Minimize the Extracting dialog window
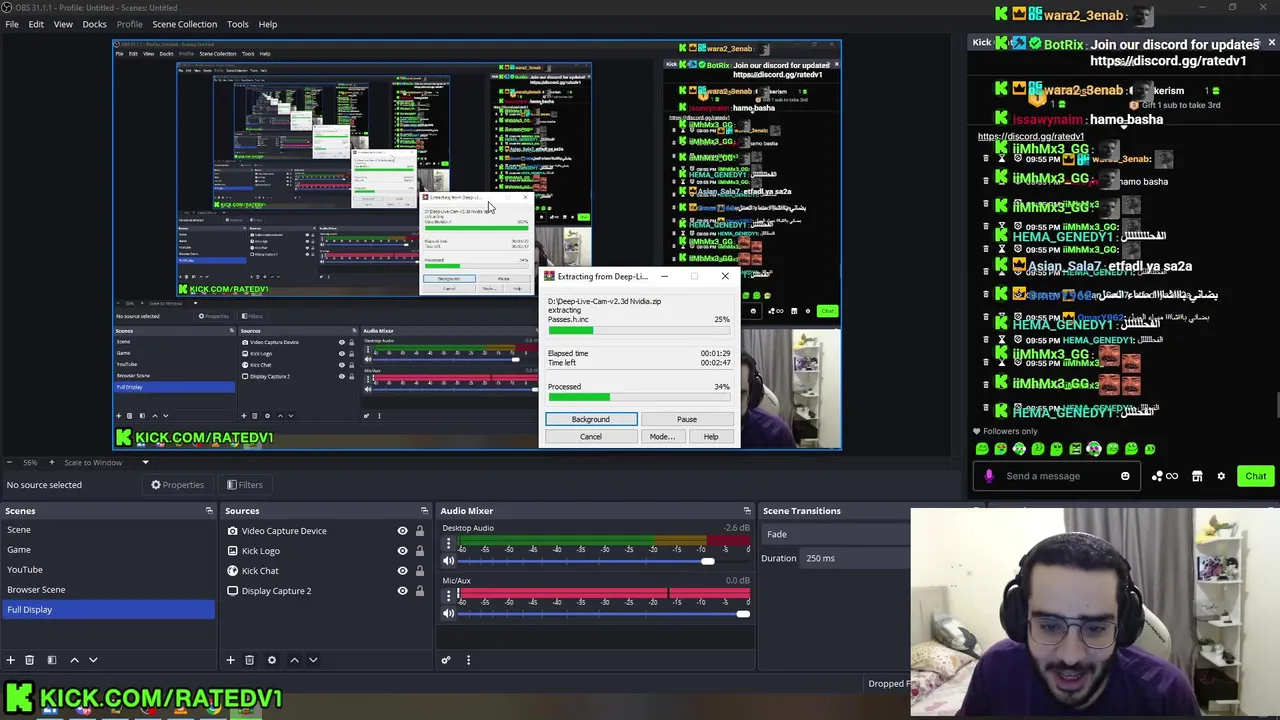Viewport: 1280px width, 720px height. pyautogui.click(x=664, y=276)
